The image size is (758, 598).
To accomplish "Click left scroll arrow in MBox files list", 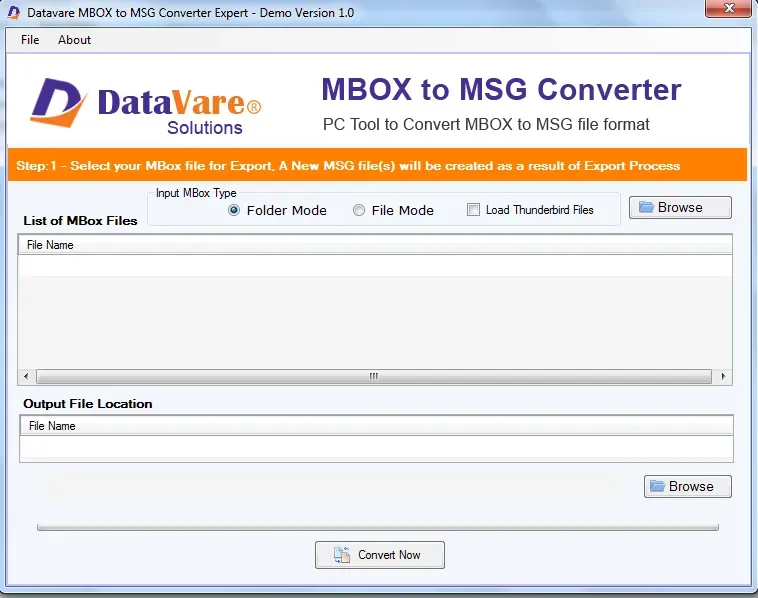I will coord(26,376).
